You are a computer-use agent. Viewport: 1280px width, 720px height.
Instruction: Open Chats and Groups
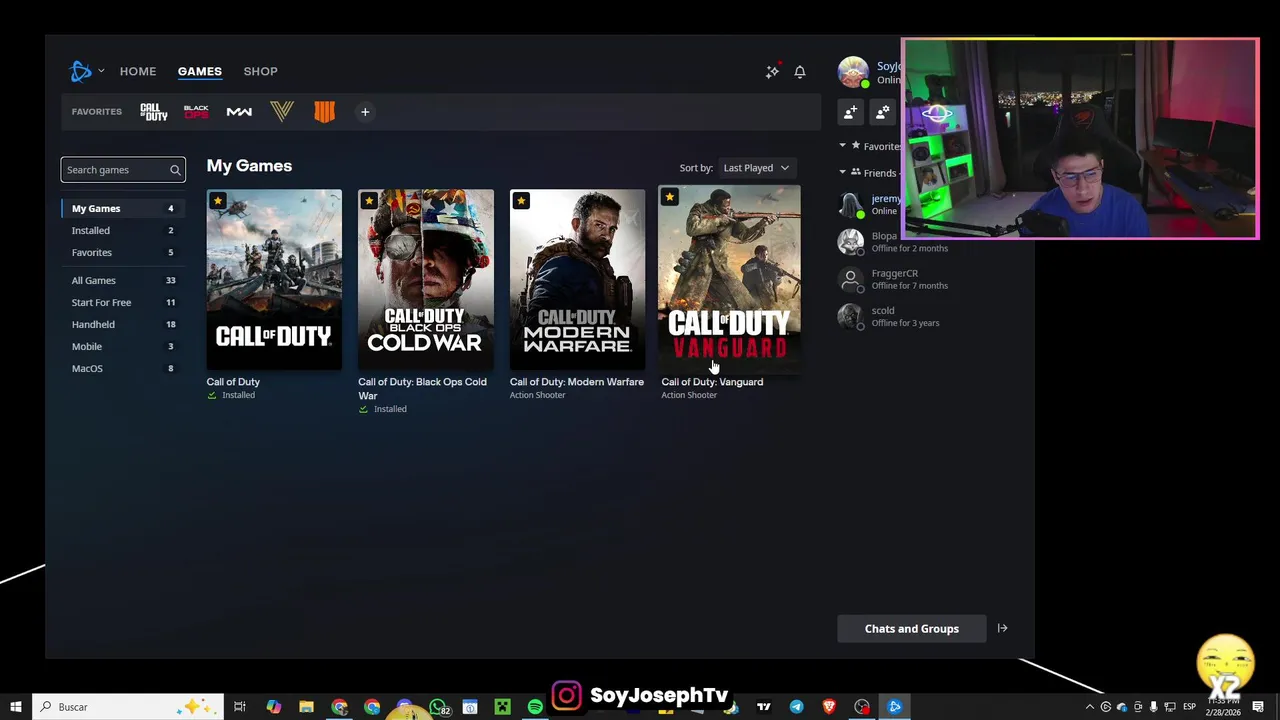[x=912, y=629]
